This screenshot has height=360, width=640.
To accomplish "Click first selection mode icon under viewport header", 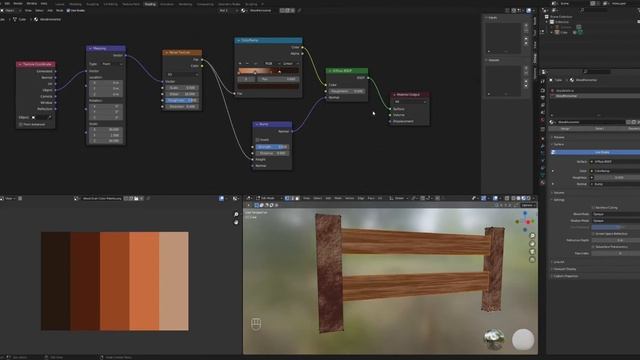I will pos(256,205).
